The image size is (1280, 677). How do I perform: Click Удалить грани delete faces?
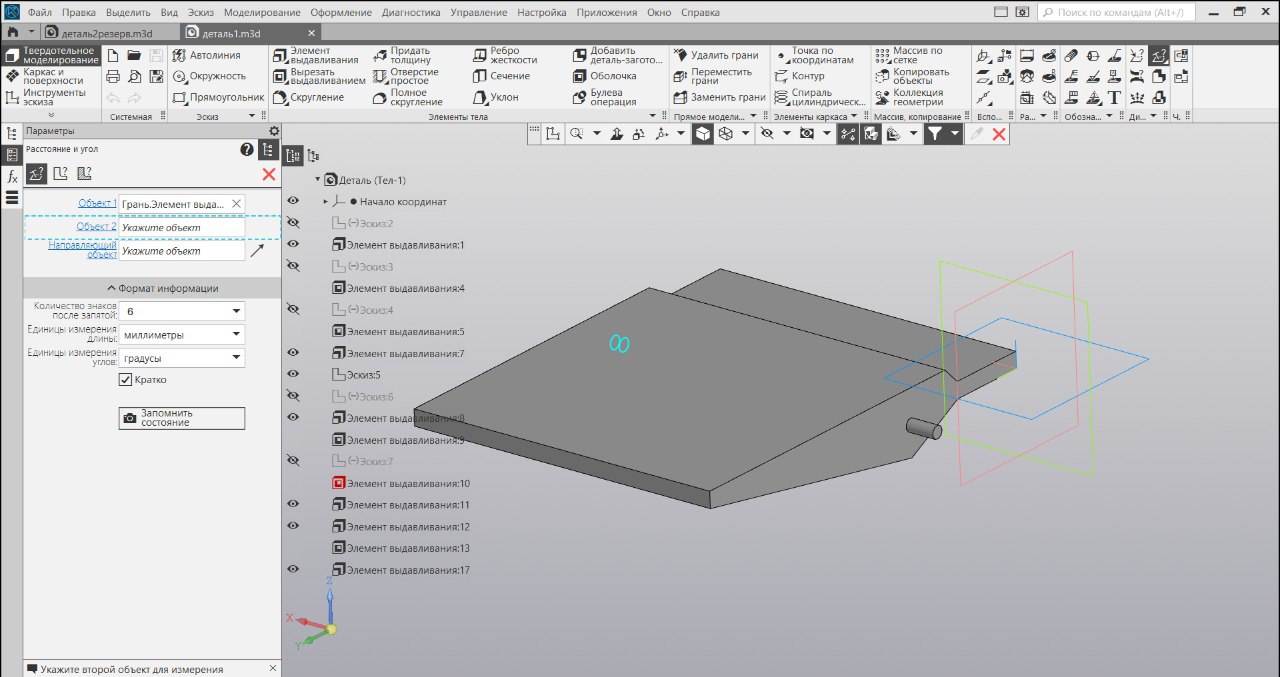click(716, 55)
